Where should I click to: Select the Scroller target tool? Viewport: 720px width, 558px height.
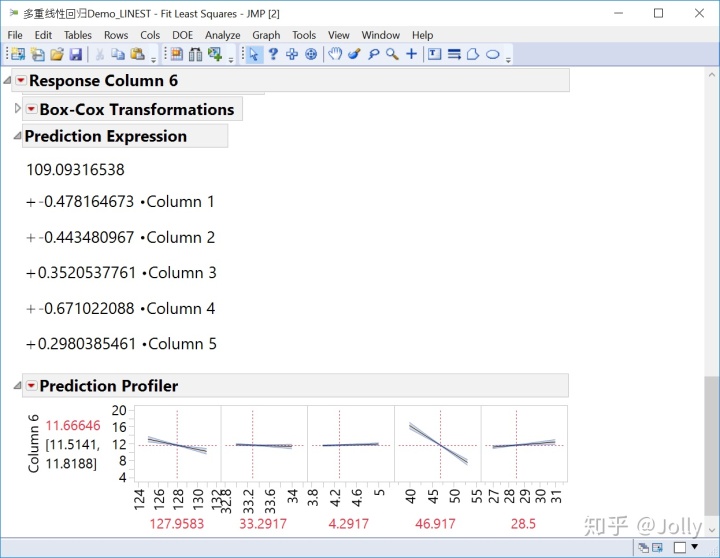(x=311, y=54)
